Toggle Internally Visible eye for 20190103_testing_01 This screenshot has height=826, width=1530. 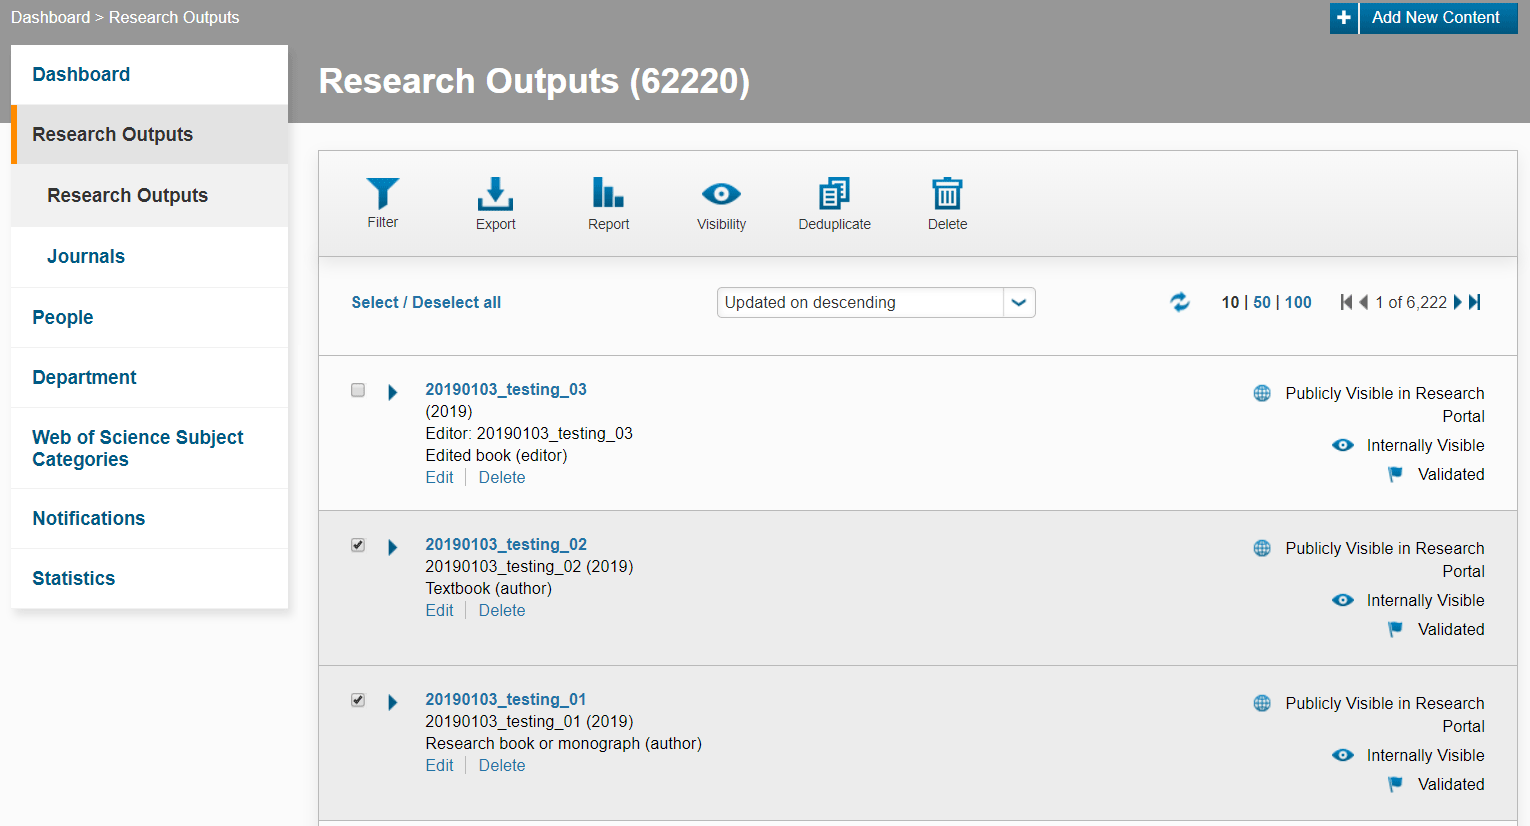tap(1343, 755)
